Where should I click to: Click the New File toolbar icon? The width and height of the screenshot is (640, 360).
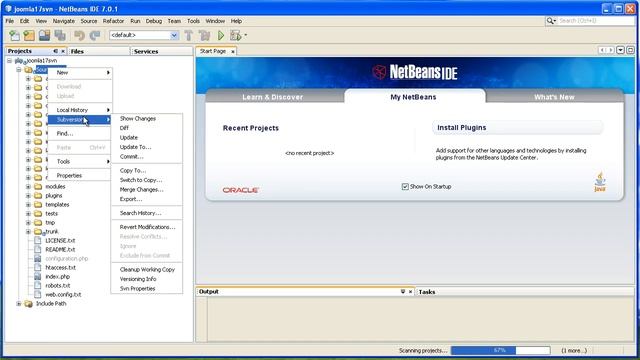coord(14,36)
